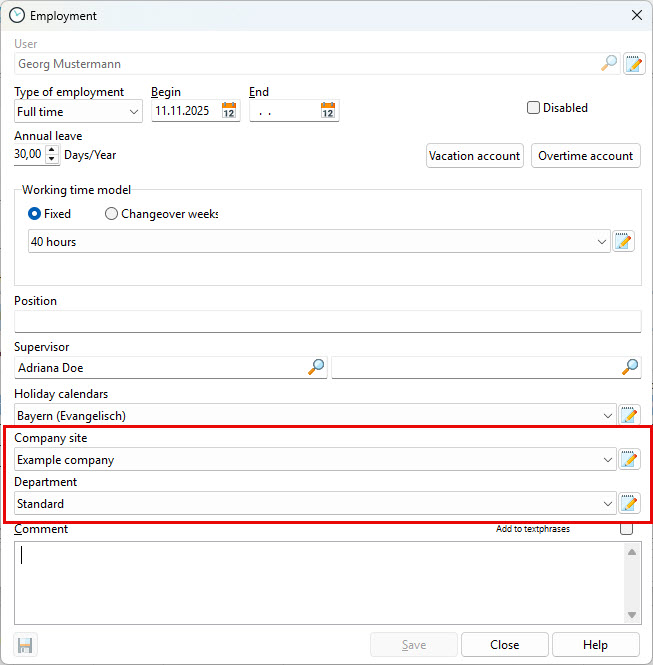Click the edit icon for Holiday calendars
The width and height of the screenshot is (653, 665).
pos(628,415)
